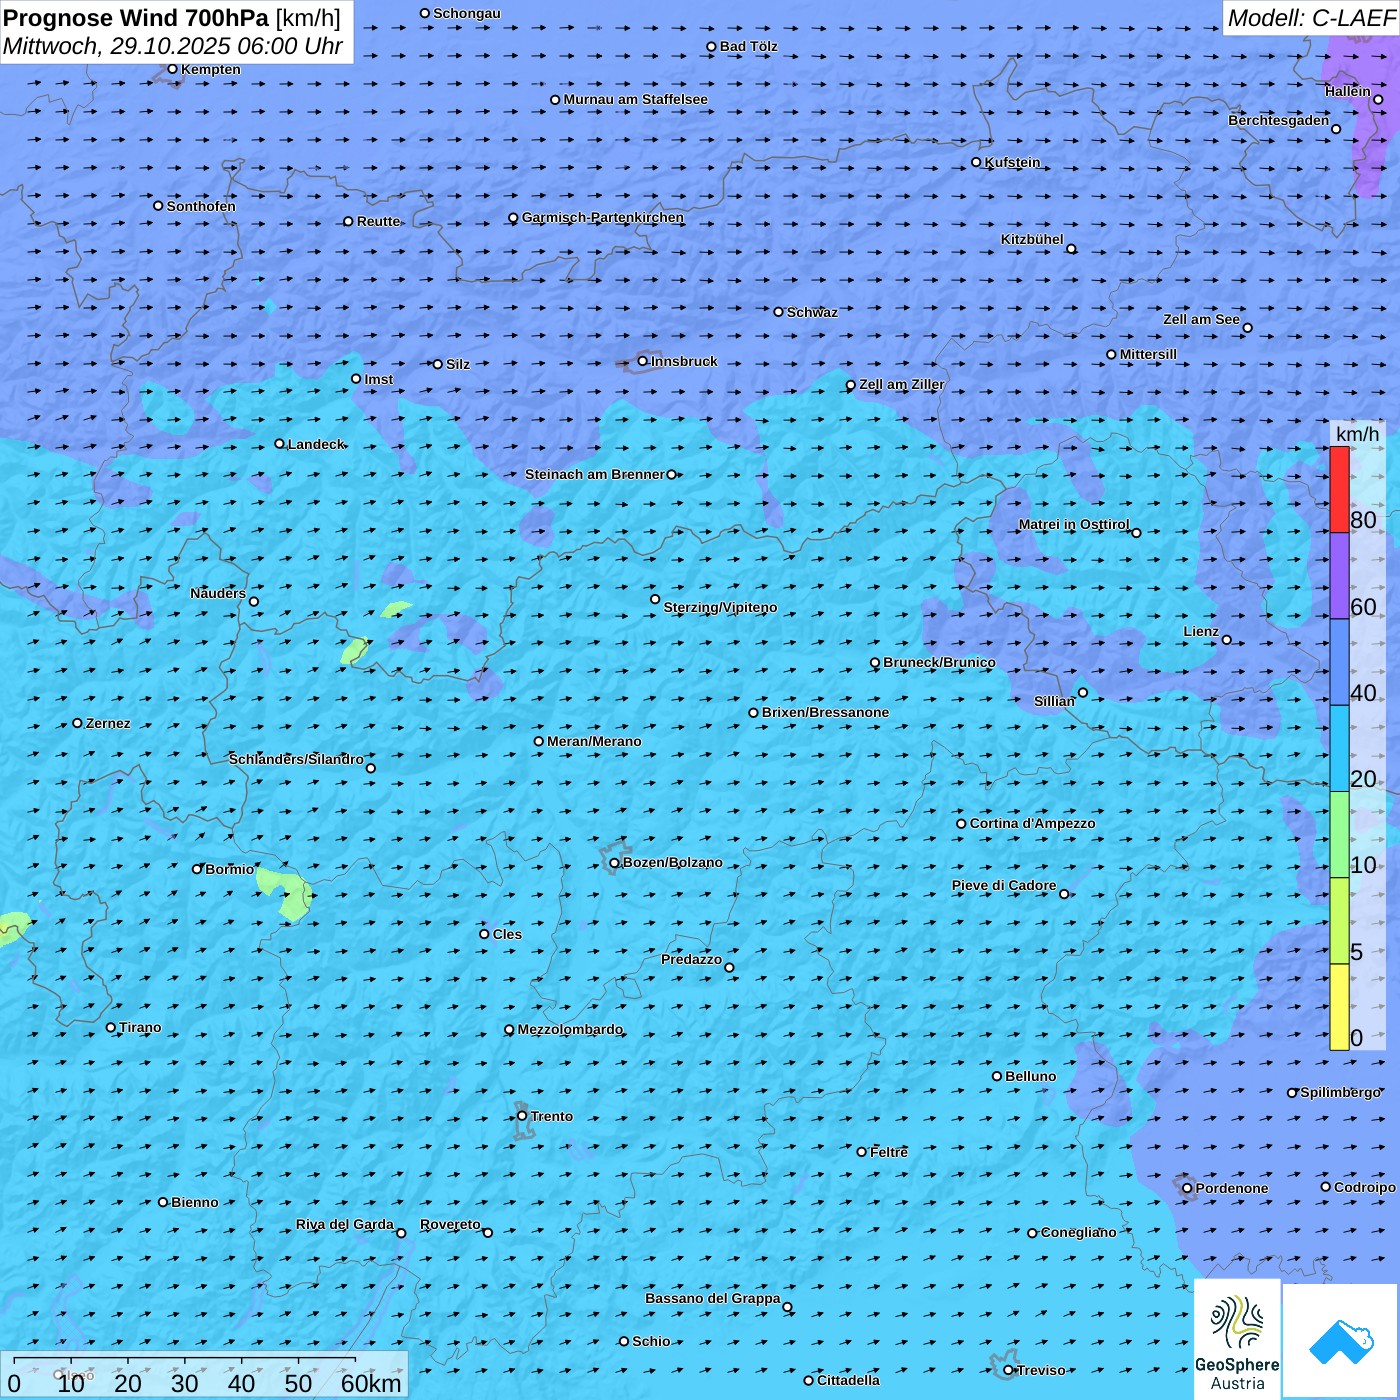The width and height of the screenshot is (1400, 1400).
Task: Click the 'km/h' legend heading
Action: [x=1357, y=434]
